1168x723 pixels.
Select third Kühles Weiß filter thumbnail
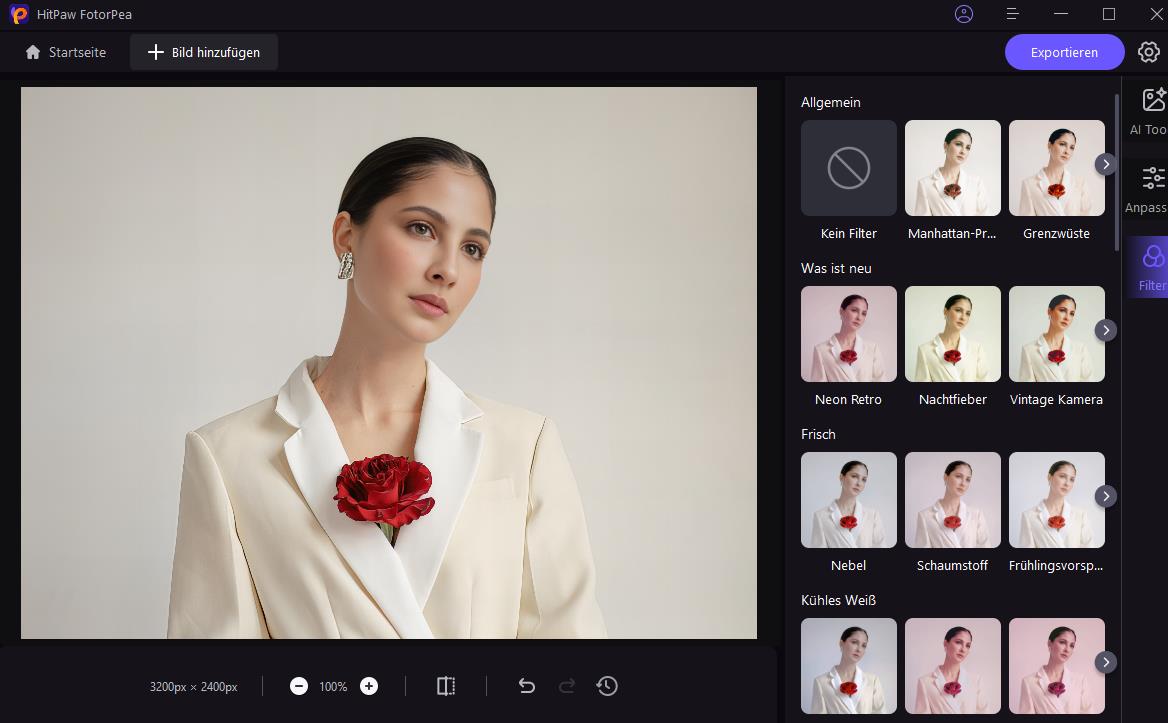point(1056,666)
